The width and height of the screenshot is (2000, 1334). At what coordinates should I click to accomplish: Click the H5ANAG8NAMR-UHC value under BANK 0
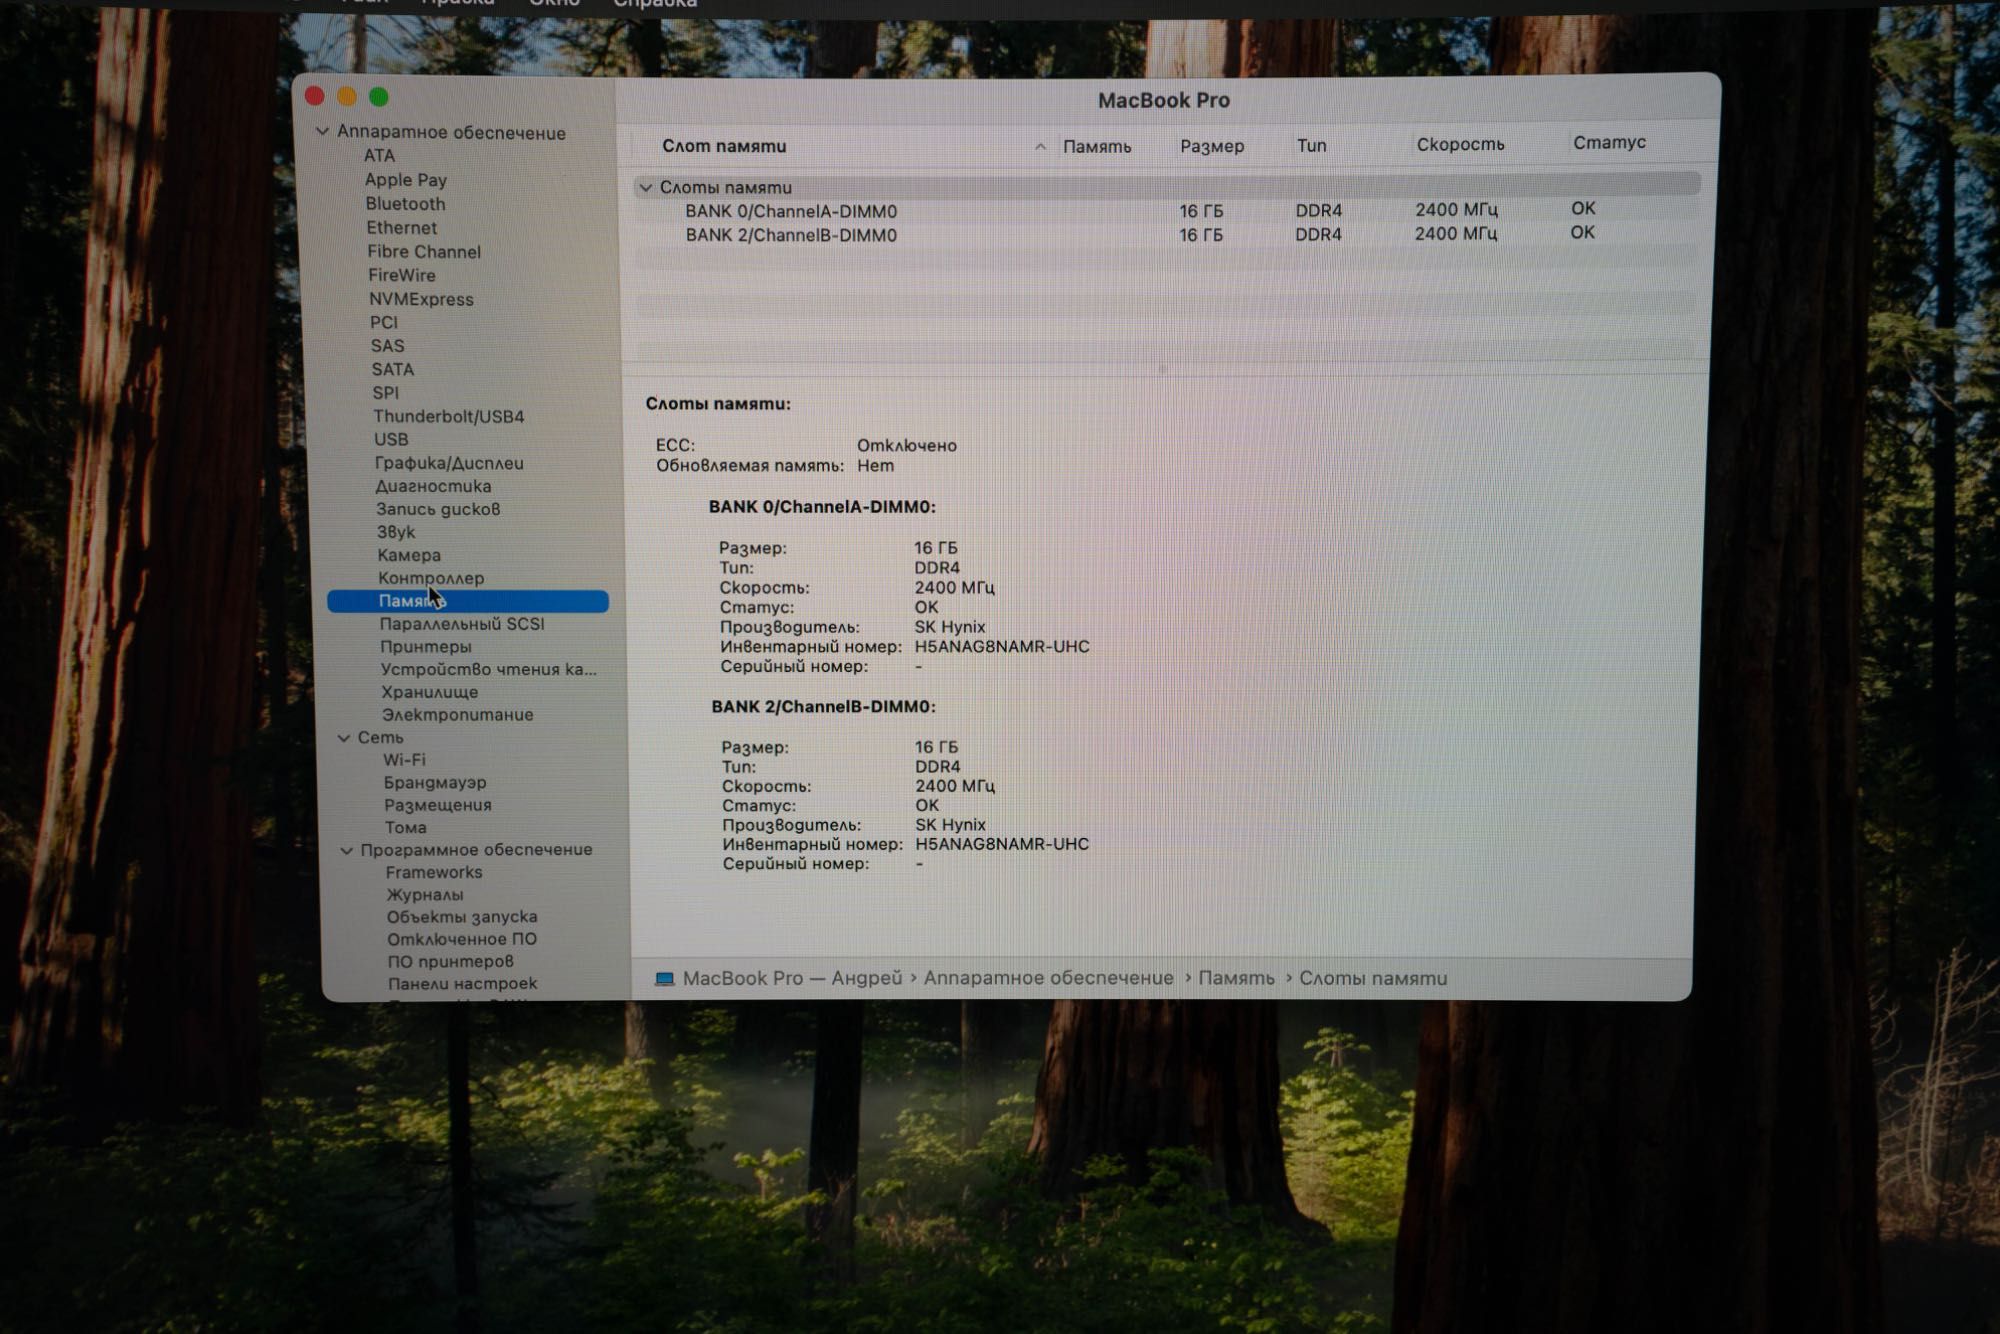coord(1002,647)
